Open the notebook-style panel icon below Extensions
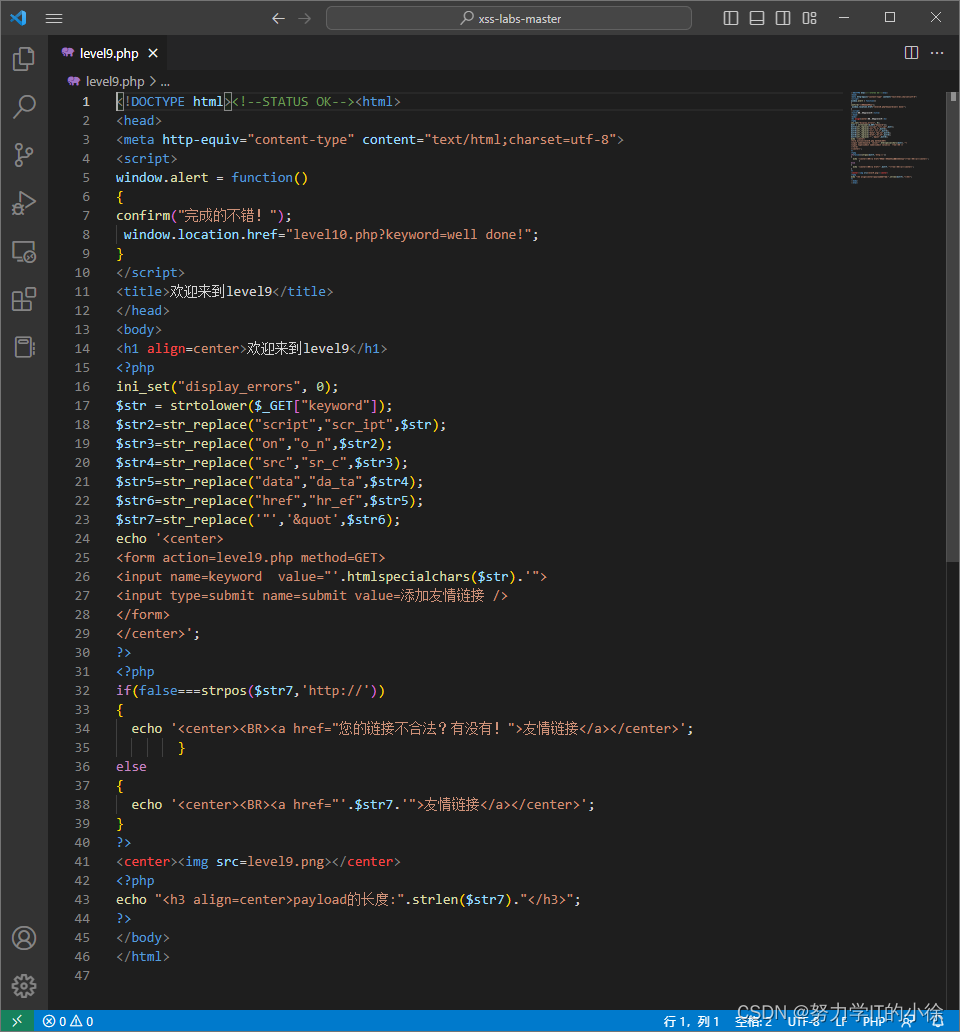Viewport: 960px width, 1032px height. click(x=24, y=347)
